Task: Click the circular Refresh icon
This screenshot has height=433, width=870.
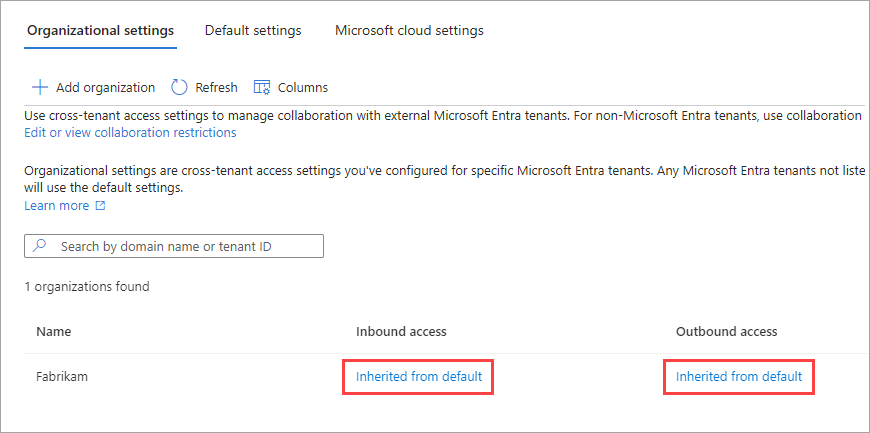Action: 180,88
